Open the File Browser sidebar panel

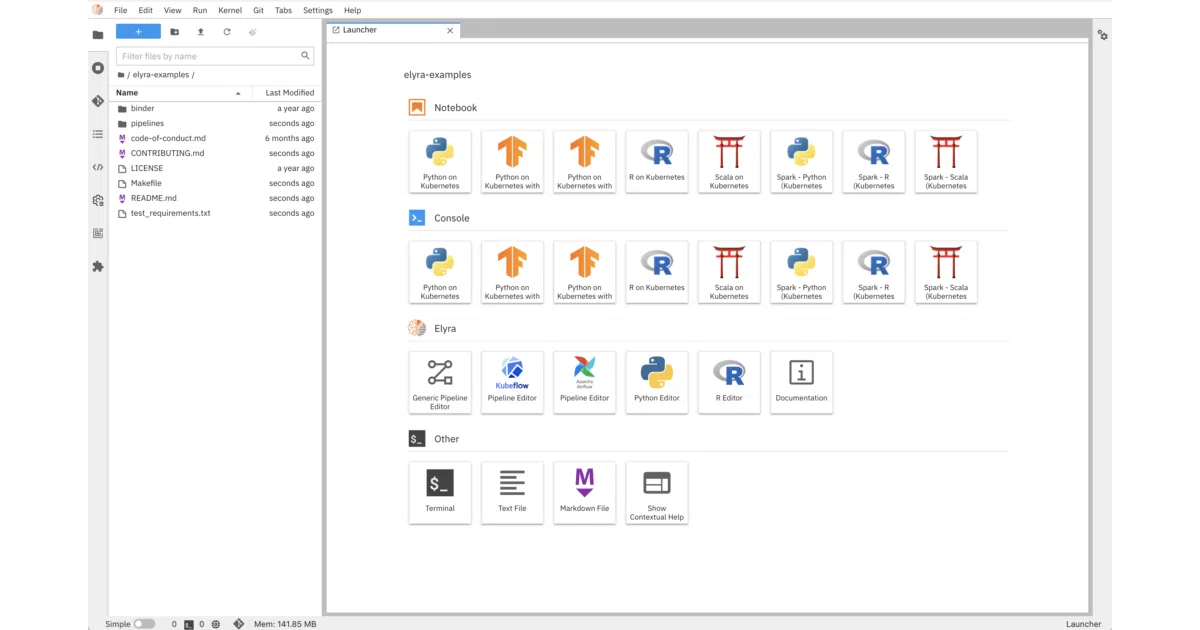[x=98, y=35]
